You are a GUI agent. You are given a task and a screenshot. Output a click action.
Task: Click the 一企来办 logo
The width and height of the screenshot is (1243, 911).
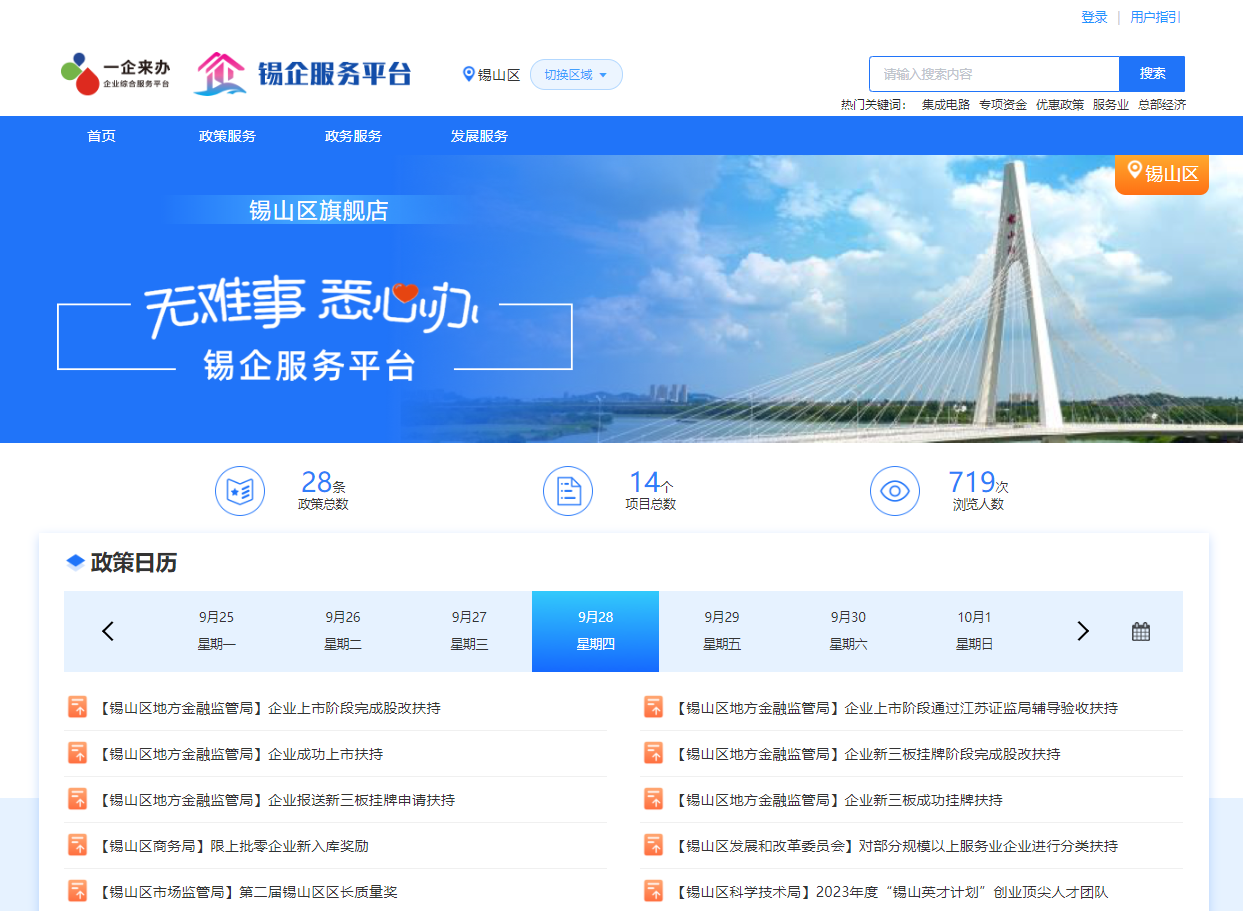pyautogui.click(x=115, y=74)
